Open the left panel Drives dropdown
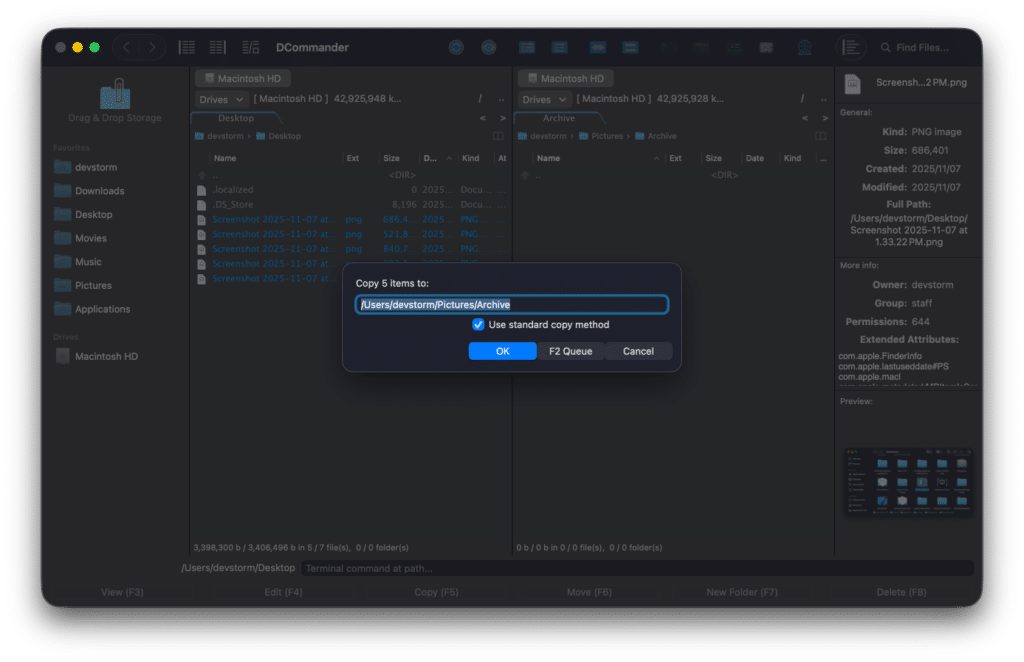 click(x=222, y=99)
